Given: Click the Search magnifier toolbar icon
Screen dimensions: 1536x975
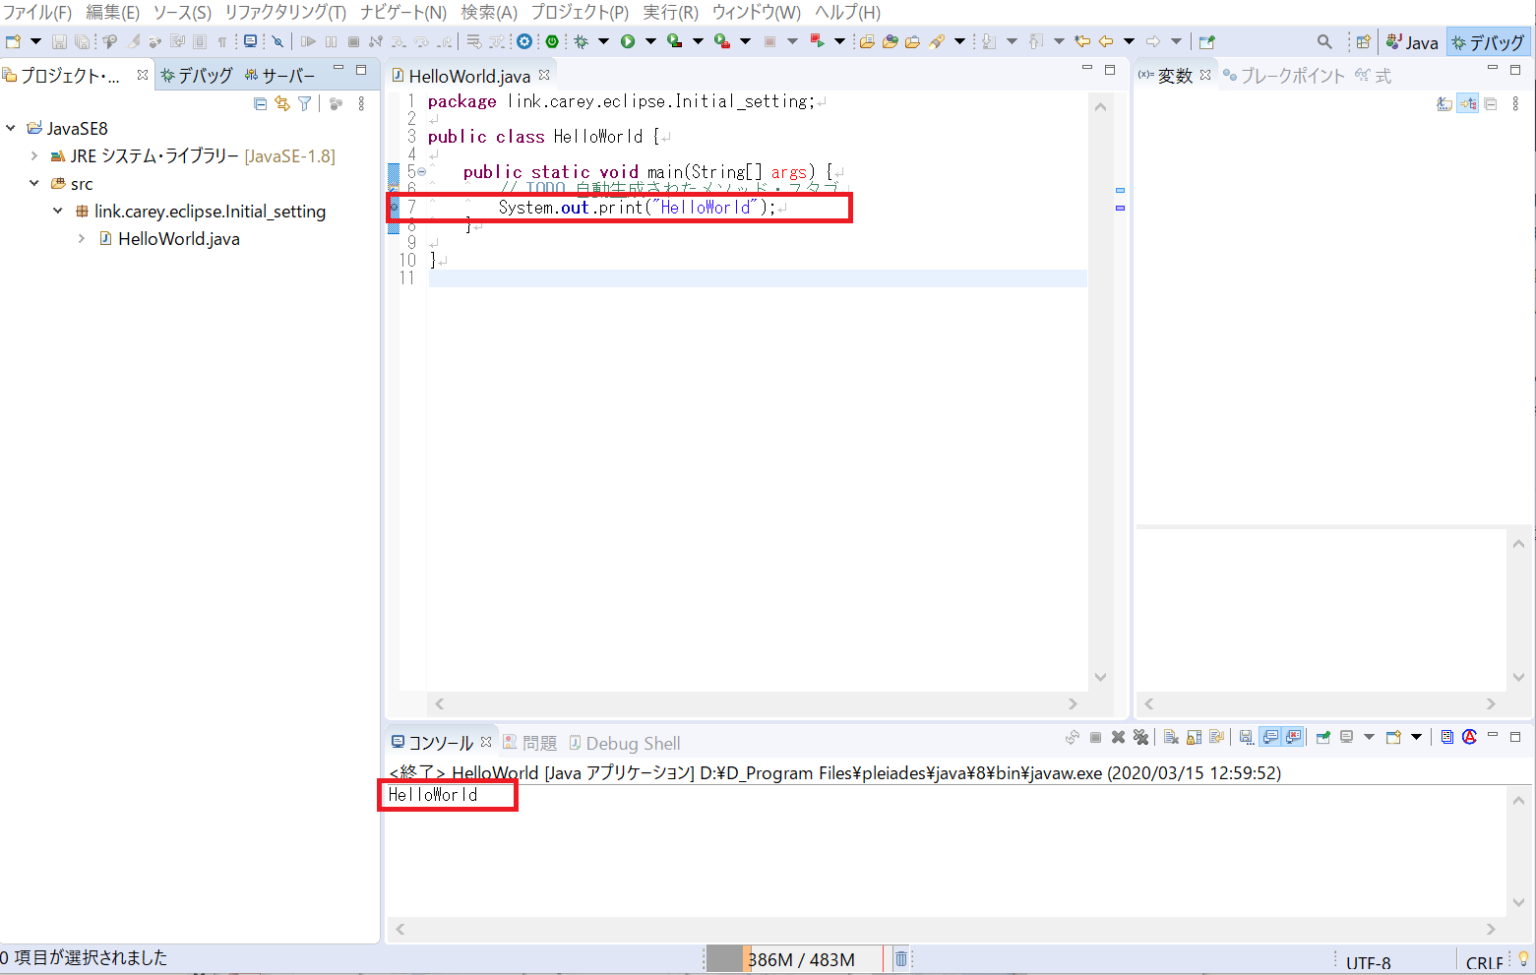Looking at the screenshot, I should (1324, 41).
